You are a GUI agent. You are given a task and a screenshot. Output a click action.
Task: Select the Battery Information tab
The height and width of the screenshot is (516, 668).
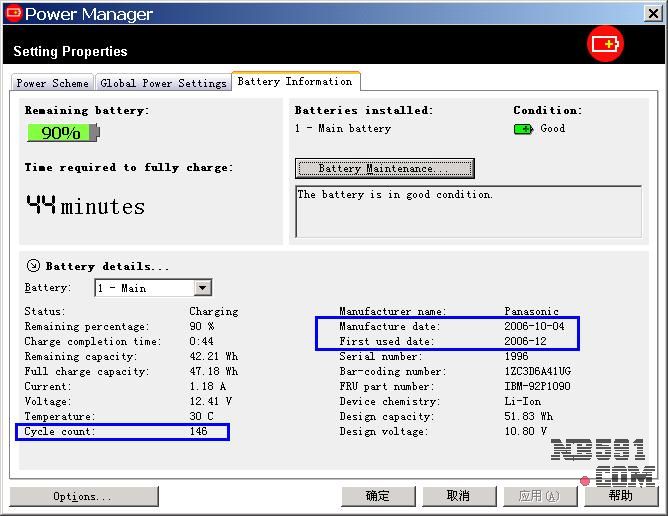click(295, 82)
